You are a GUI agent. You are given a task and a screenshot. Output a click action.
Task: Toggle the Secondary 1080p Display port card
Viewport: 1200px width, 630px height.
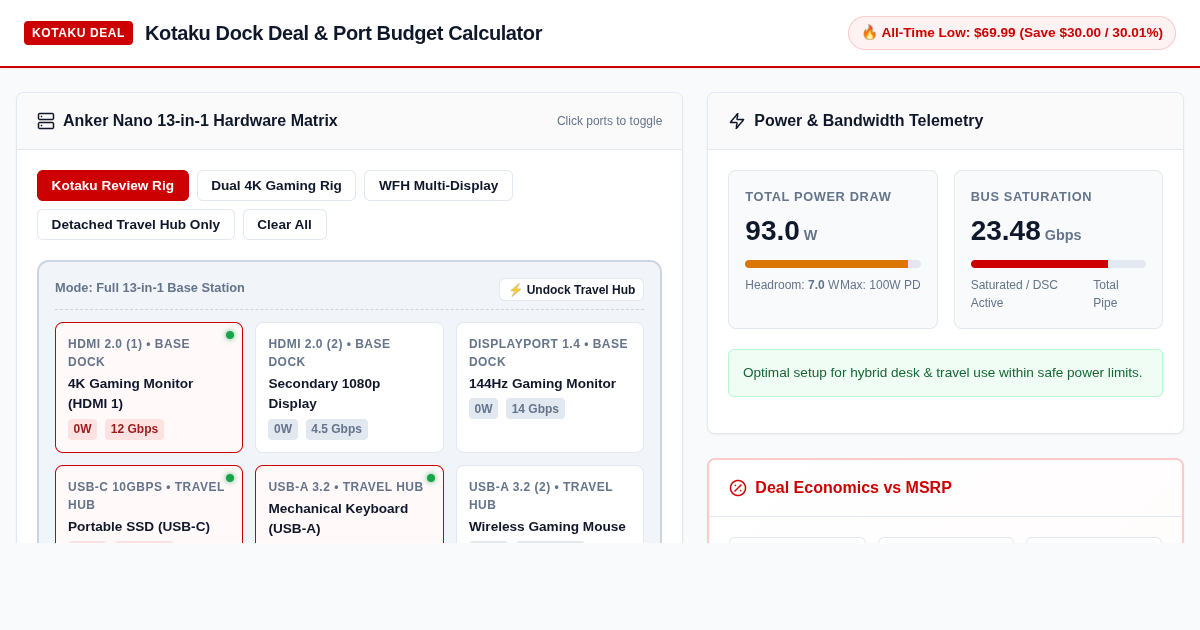349,387
